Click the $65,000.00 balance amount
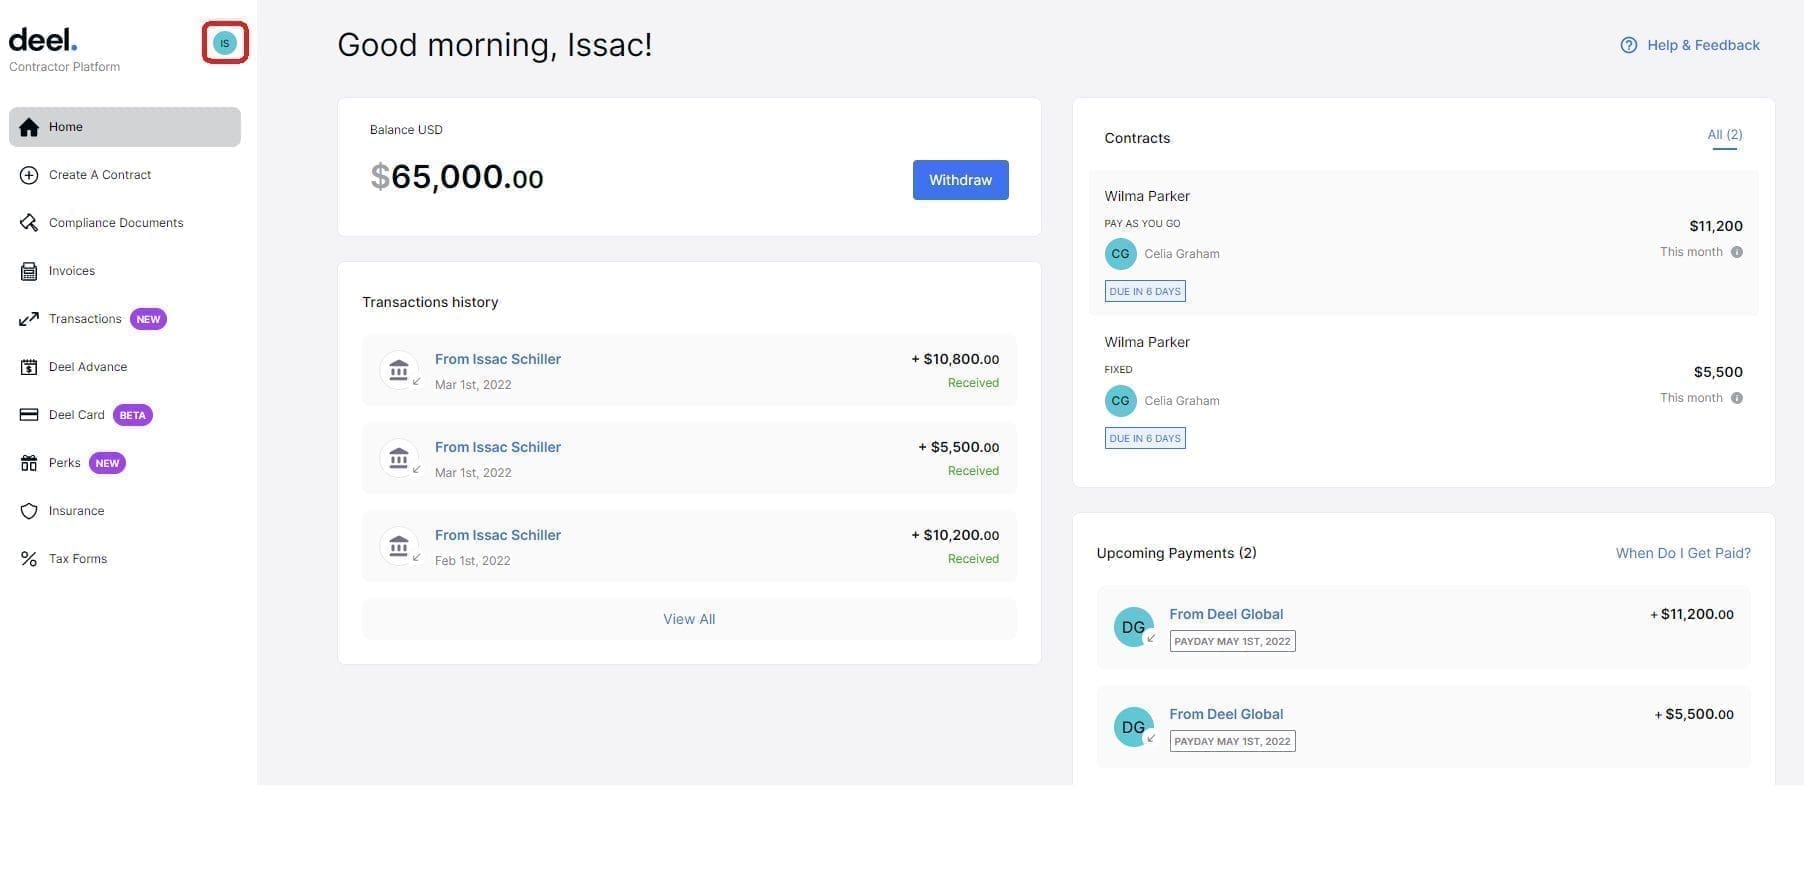This screenshot has height=886, width=1804. click(x=457, y=177)
